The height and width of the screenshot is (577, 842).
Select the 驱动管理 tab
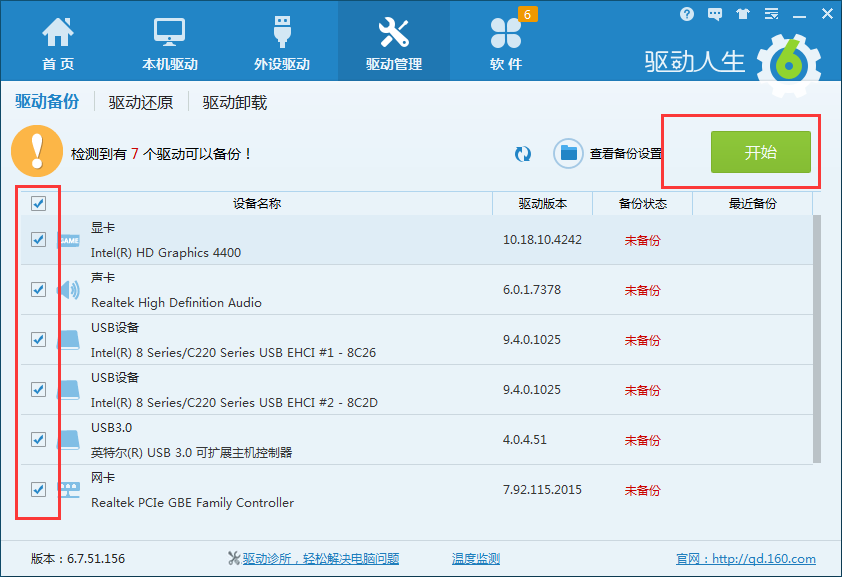click(394, 43)
